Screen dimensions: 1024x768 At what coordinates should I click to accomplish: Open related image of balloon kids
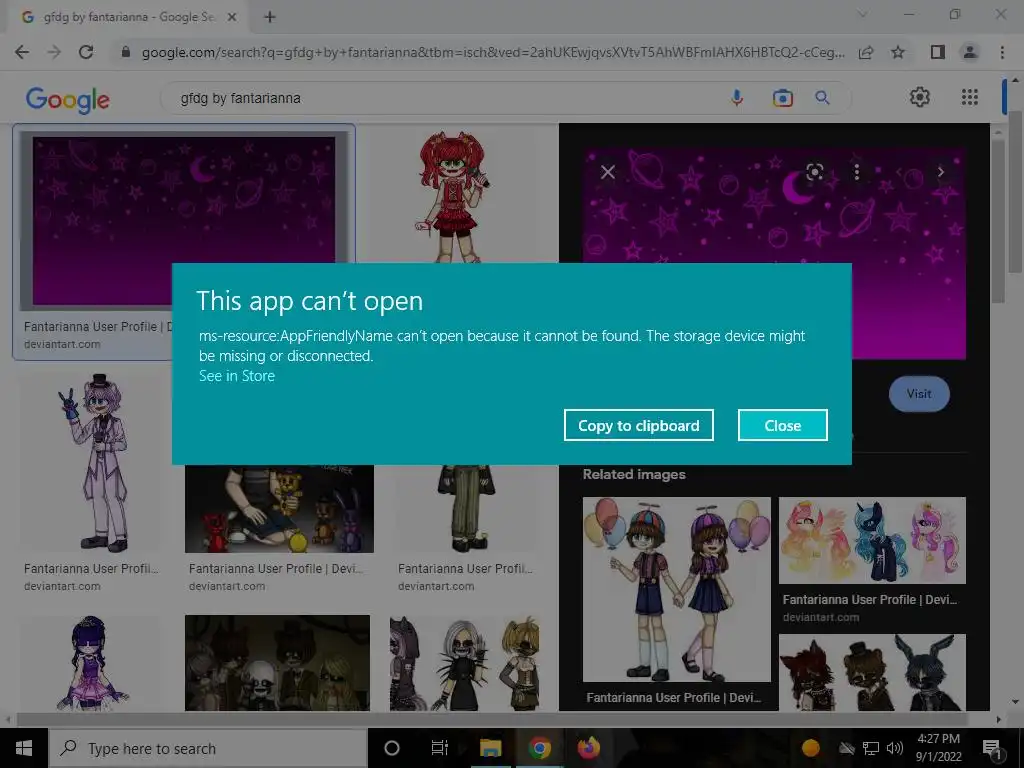(677, 589)
